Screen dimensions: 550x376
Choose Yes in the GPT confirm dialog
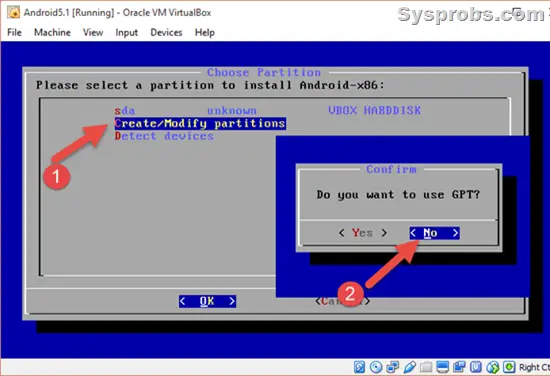pyautogui.click(x=363, y=233)
